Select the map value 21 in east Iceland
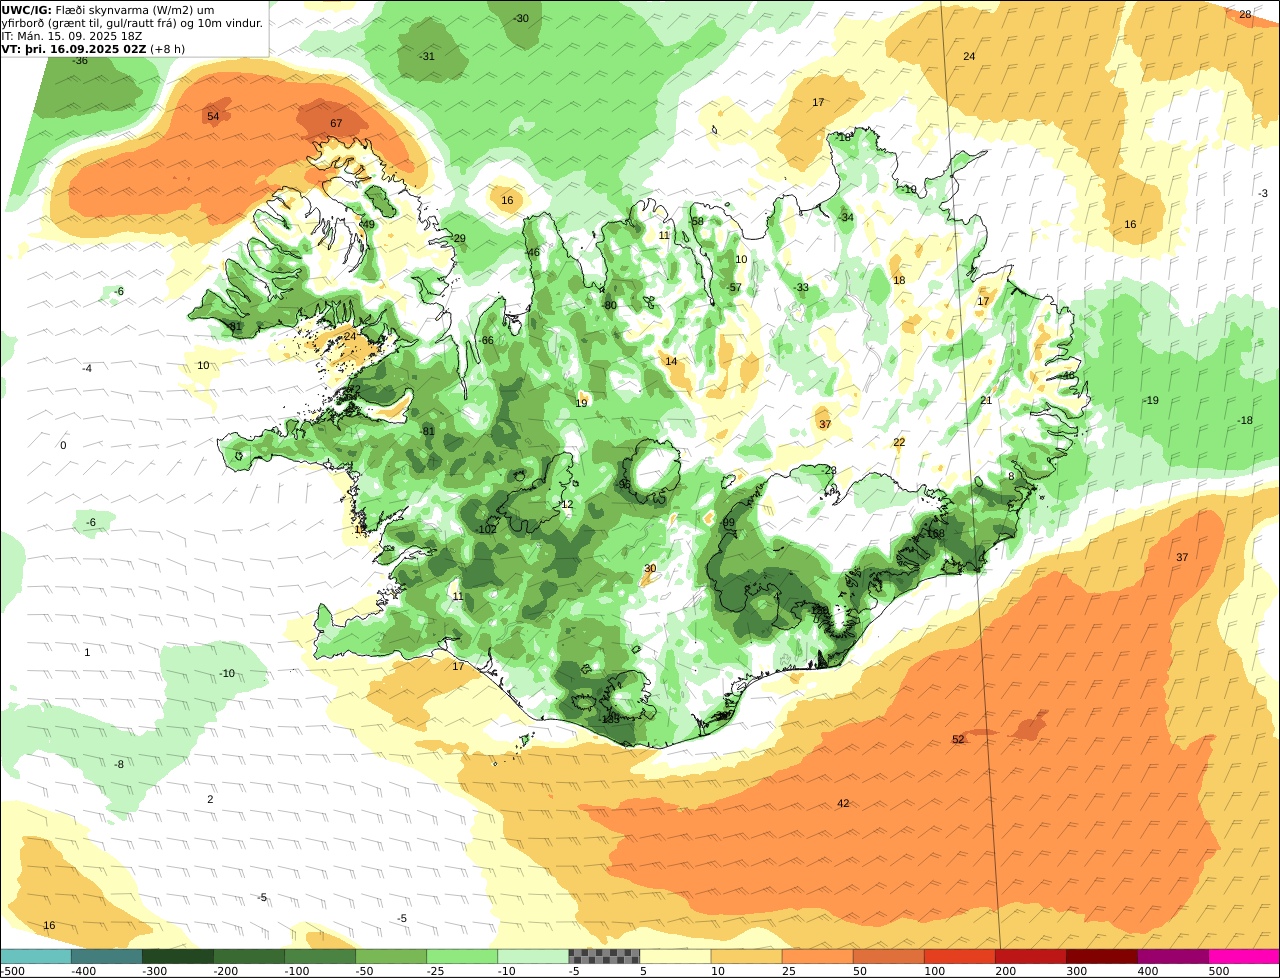1280x978 pixels. coord(986,400)
